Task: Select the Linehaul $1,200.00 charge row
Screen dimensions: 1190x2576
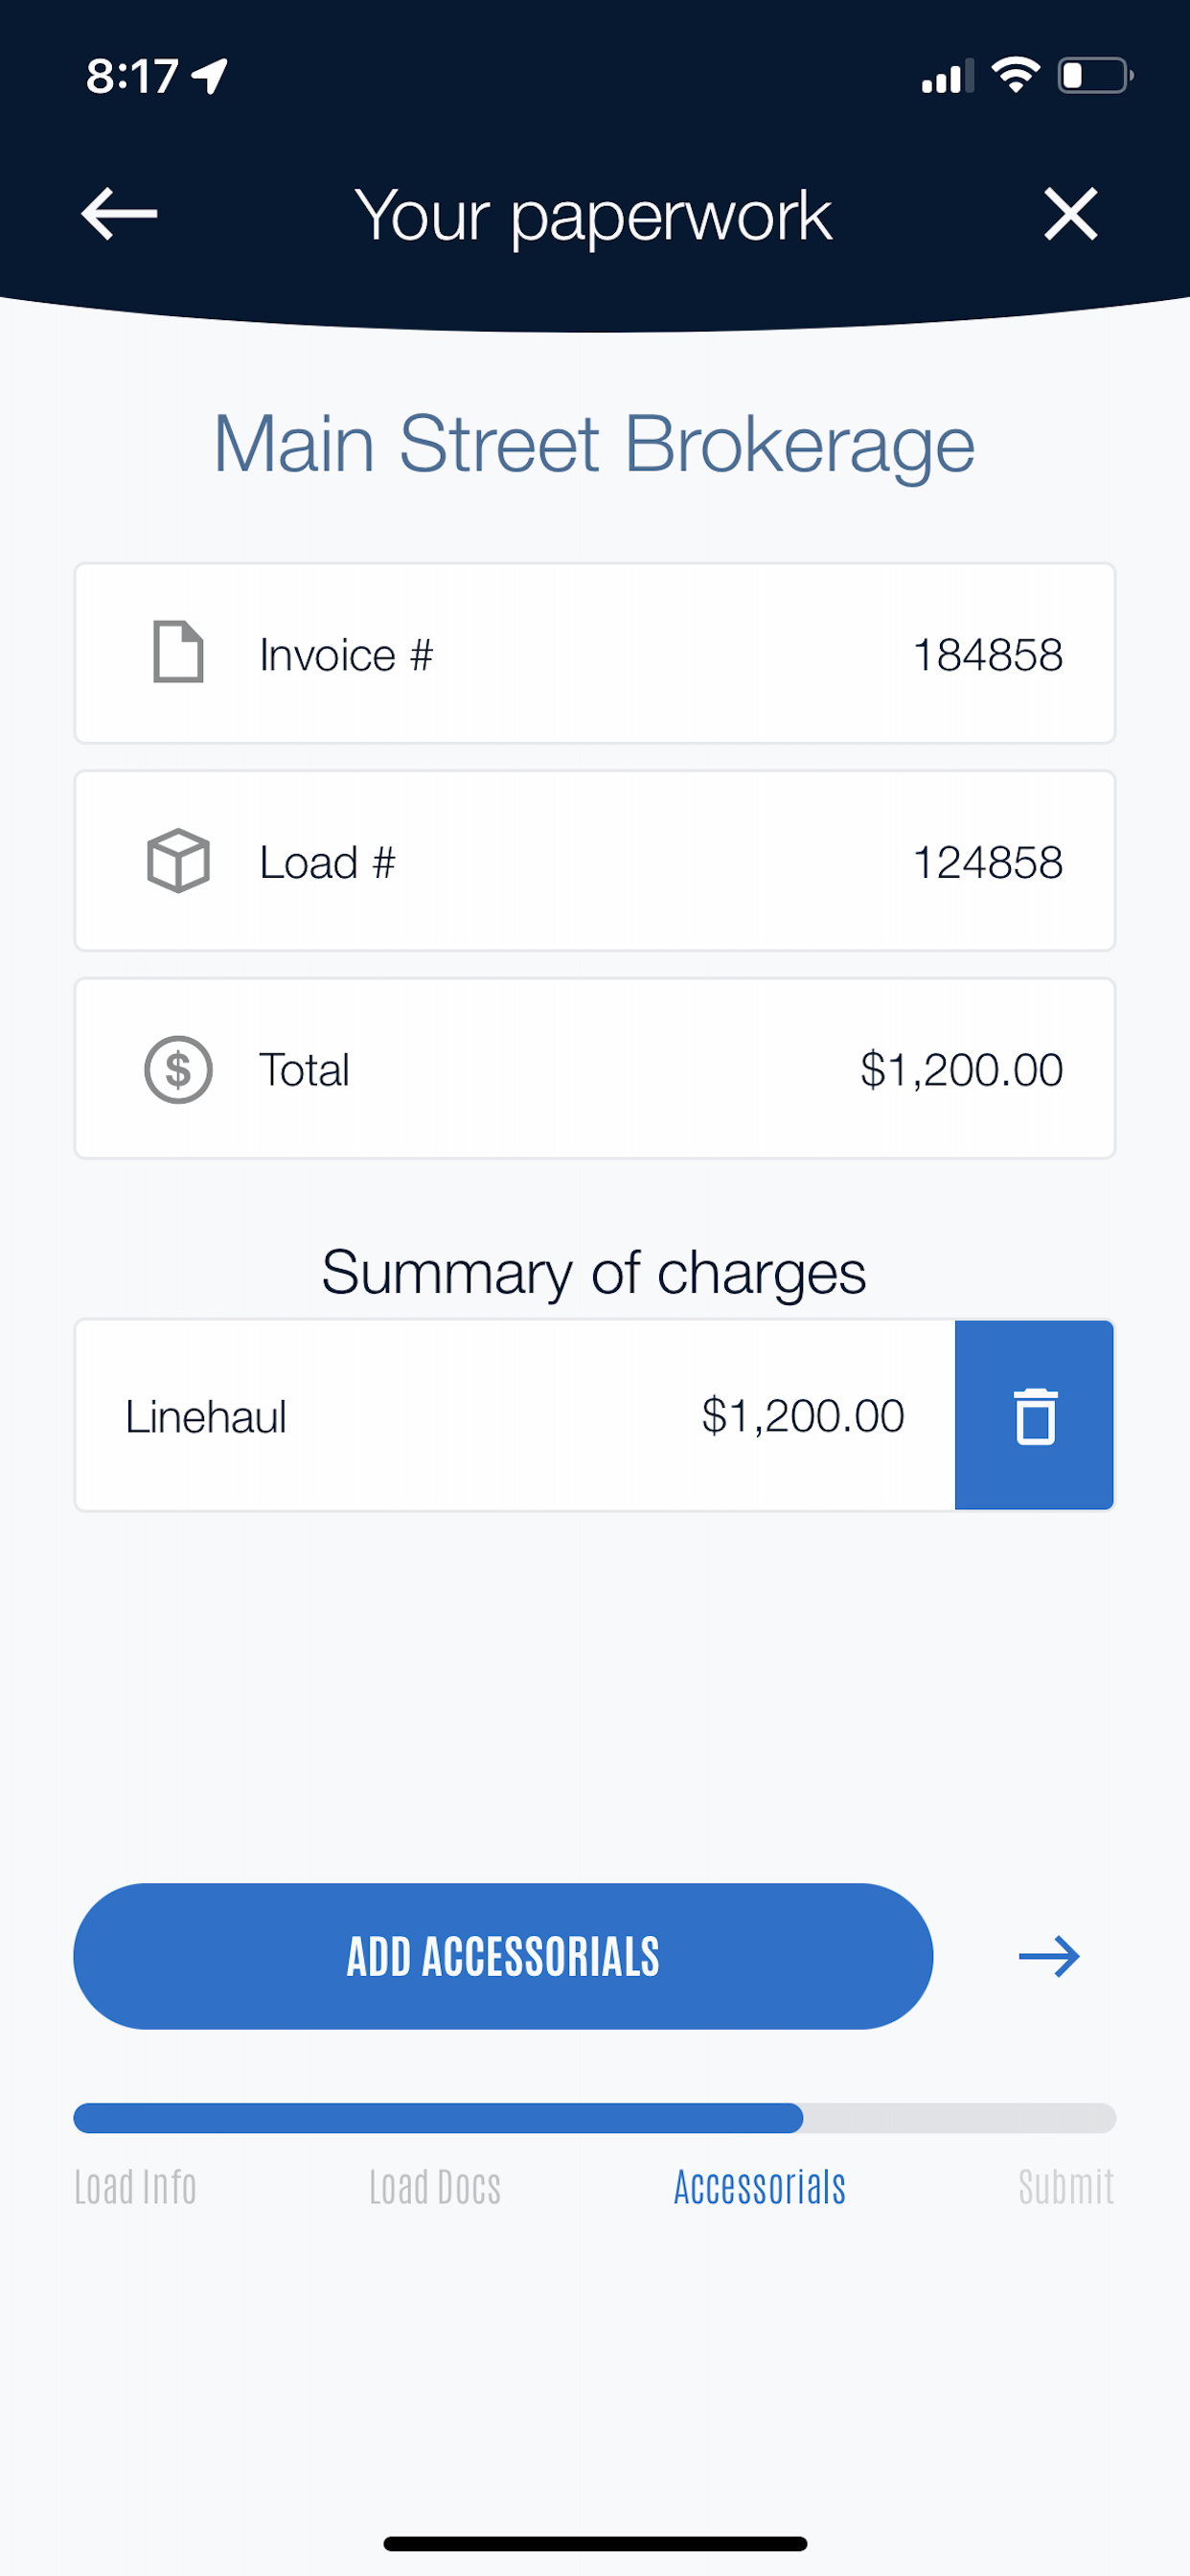Action: click(x=515, y=1415)
